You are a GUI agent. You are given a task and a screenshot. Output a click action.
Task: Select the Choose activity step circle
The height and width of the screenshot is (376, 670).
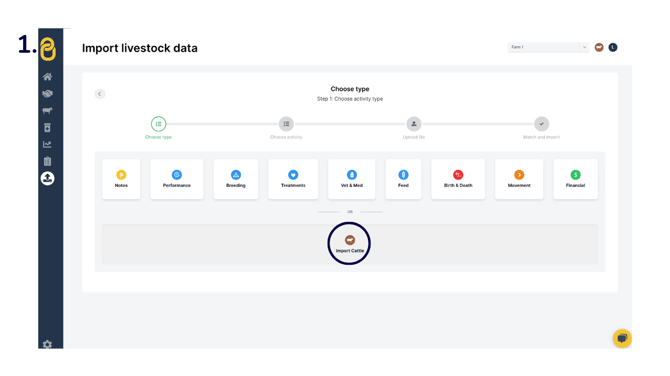coord(286,124)
